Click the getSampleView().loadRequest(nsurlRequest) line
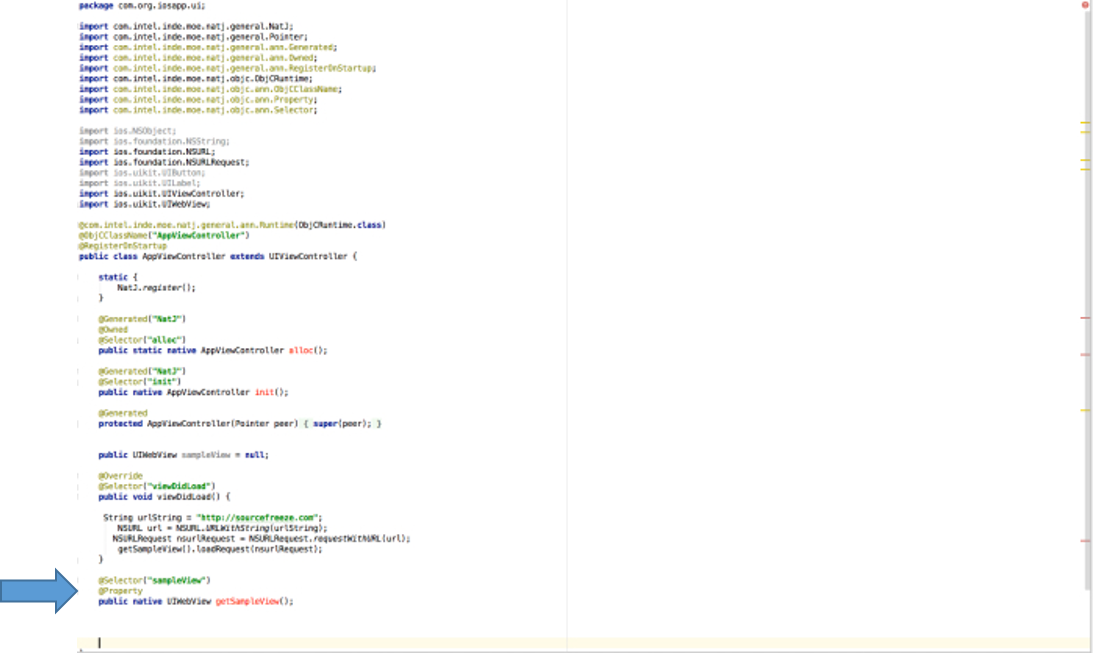This screenshot has width=1093, height=653. tap(220, 549)
